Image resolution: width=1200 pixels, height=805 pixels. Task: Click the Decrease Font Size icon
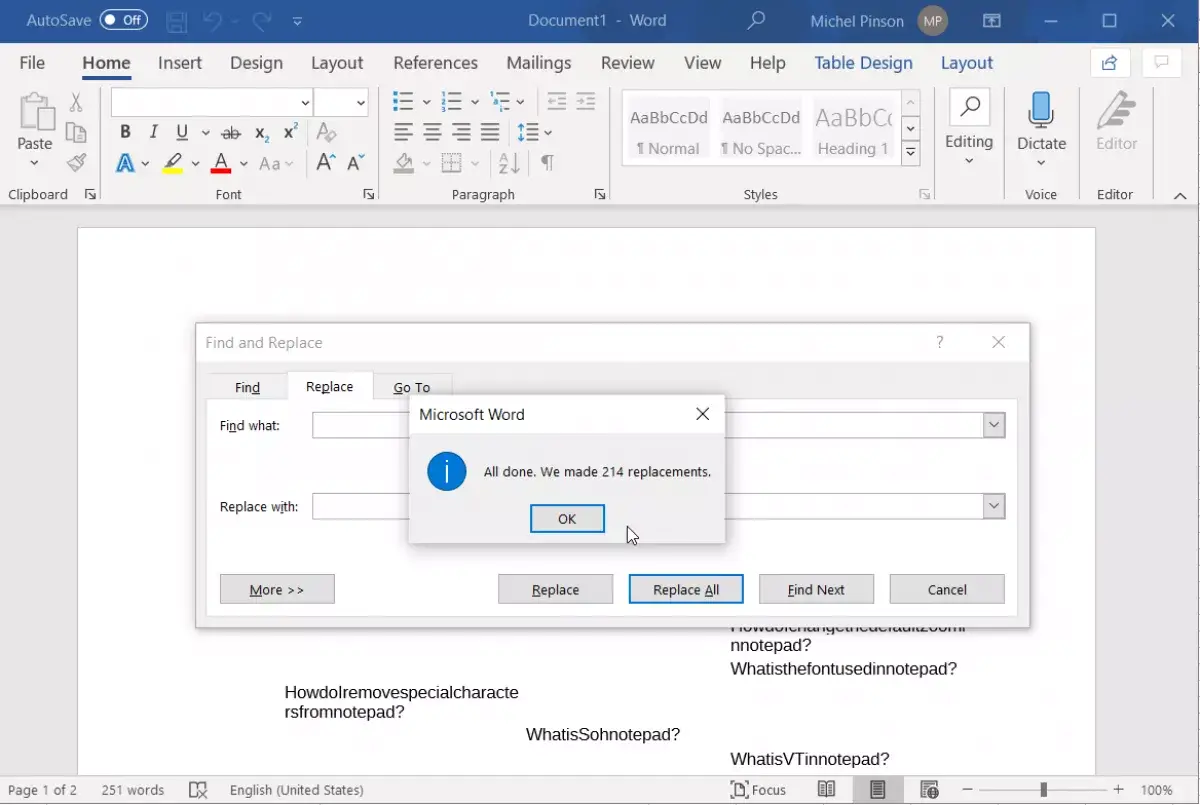pyautogui.click(x=355, y=163)
